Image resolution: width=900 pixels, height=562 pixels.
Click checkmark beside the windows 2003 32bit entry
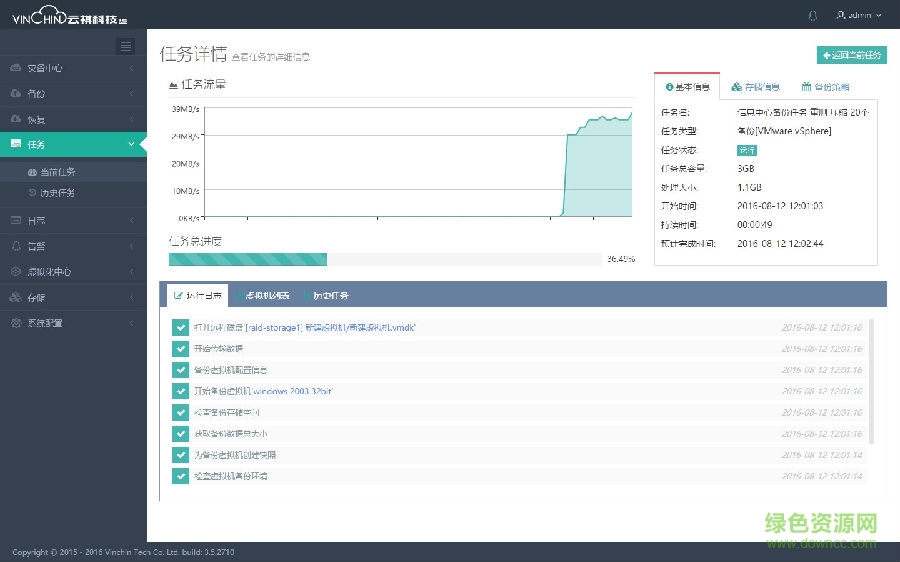tap(180, 391)
